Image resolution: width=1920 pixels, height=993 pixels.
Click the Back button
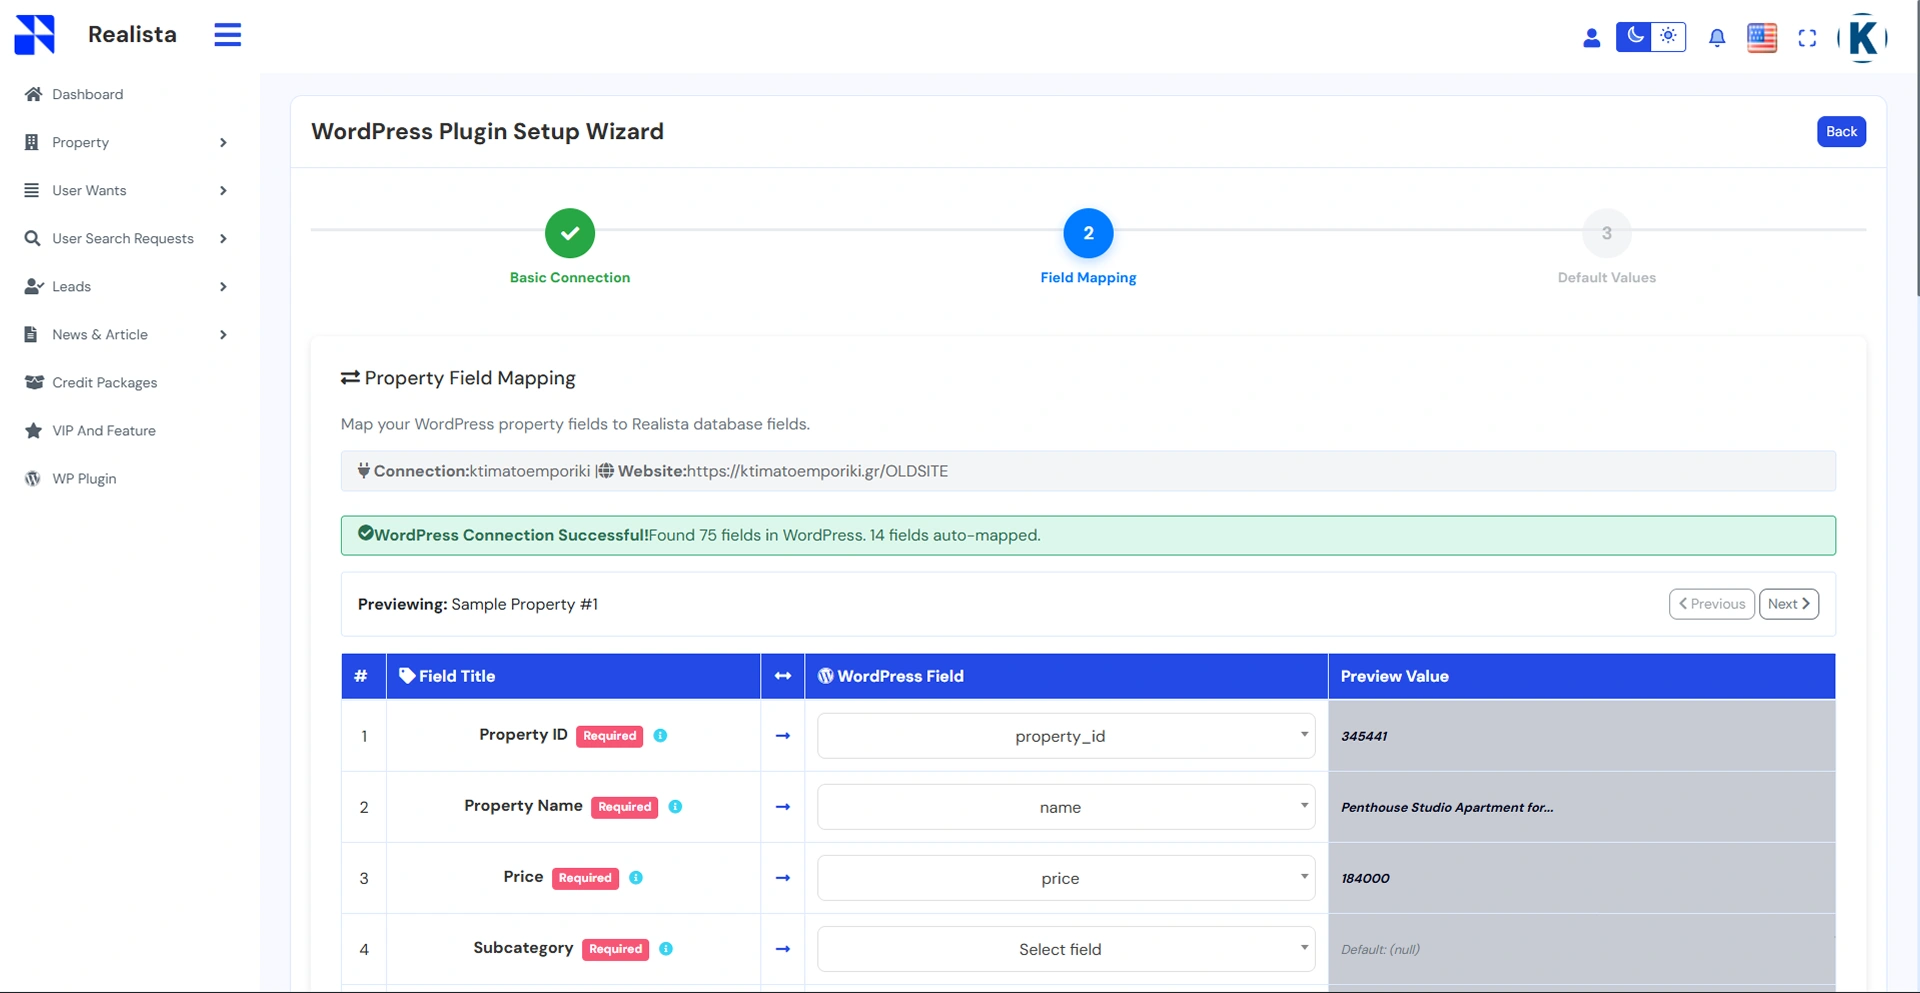(x=1840, y=132)
